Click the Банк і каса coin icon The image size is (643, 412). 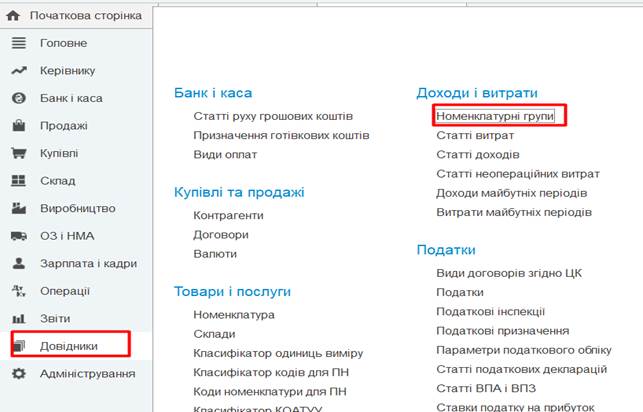[17, 98]
